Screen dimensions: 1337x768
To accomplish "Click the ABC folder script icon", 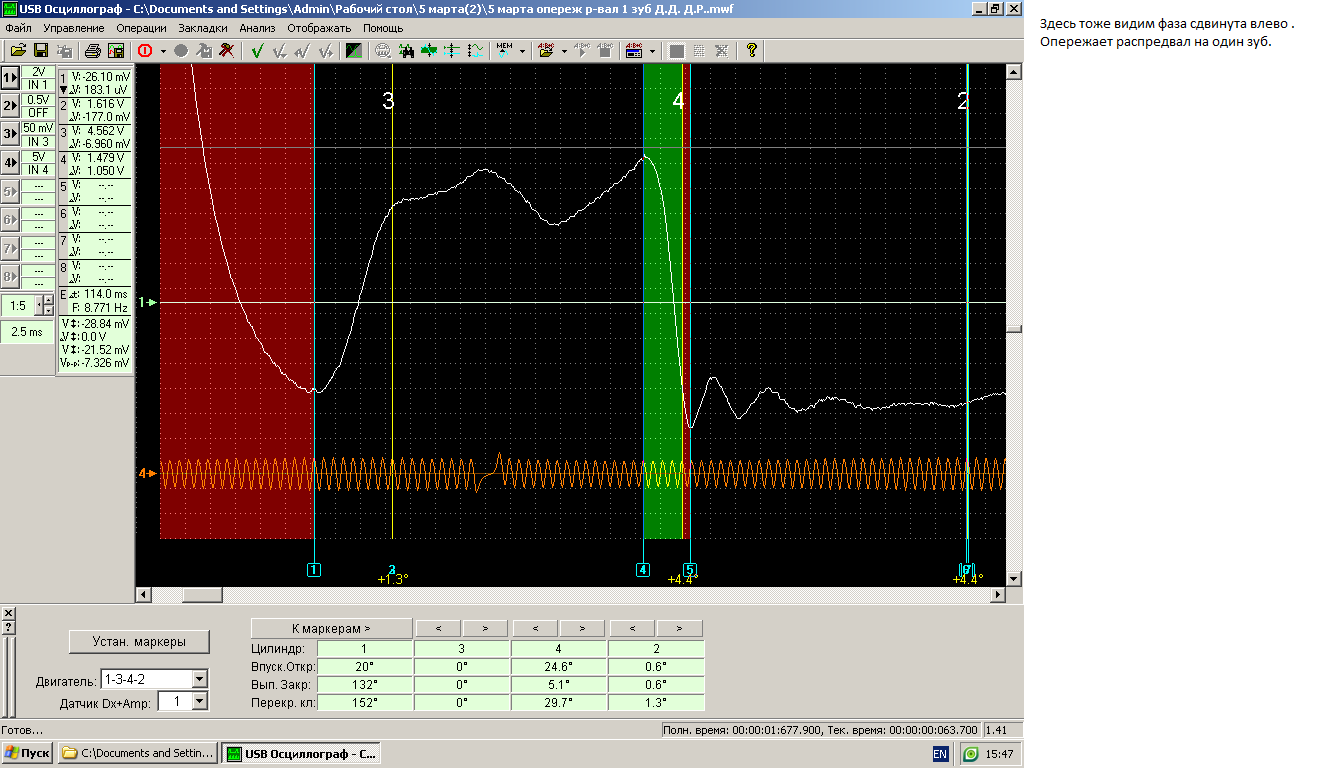I will point(545,50).
